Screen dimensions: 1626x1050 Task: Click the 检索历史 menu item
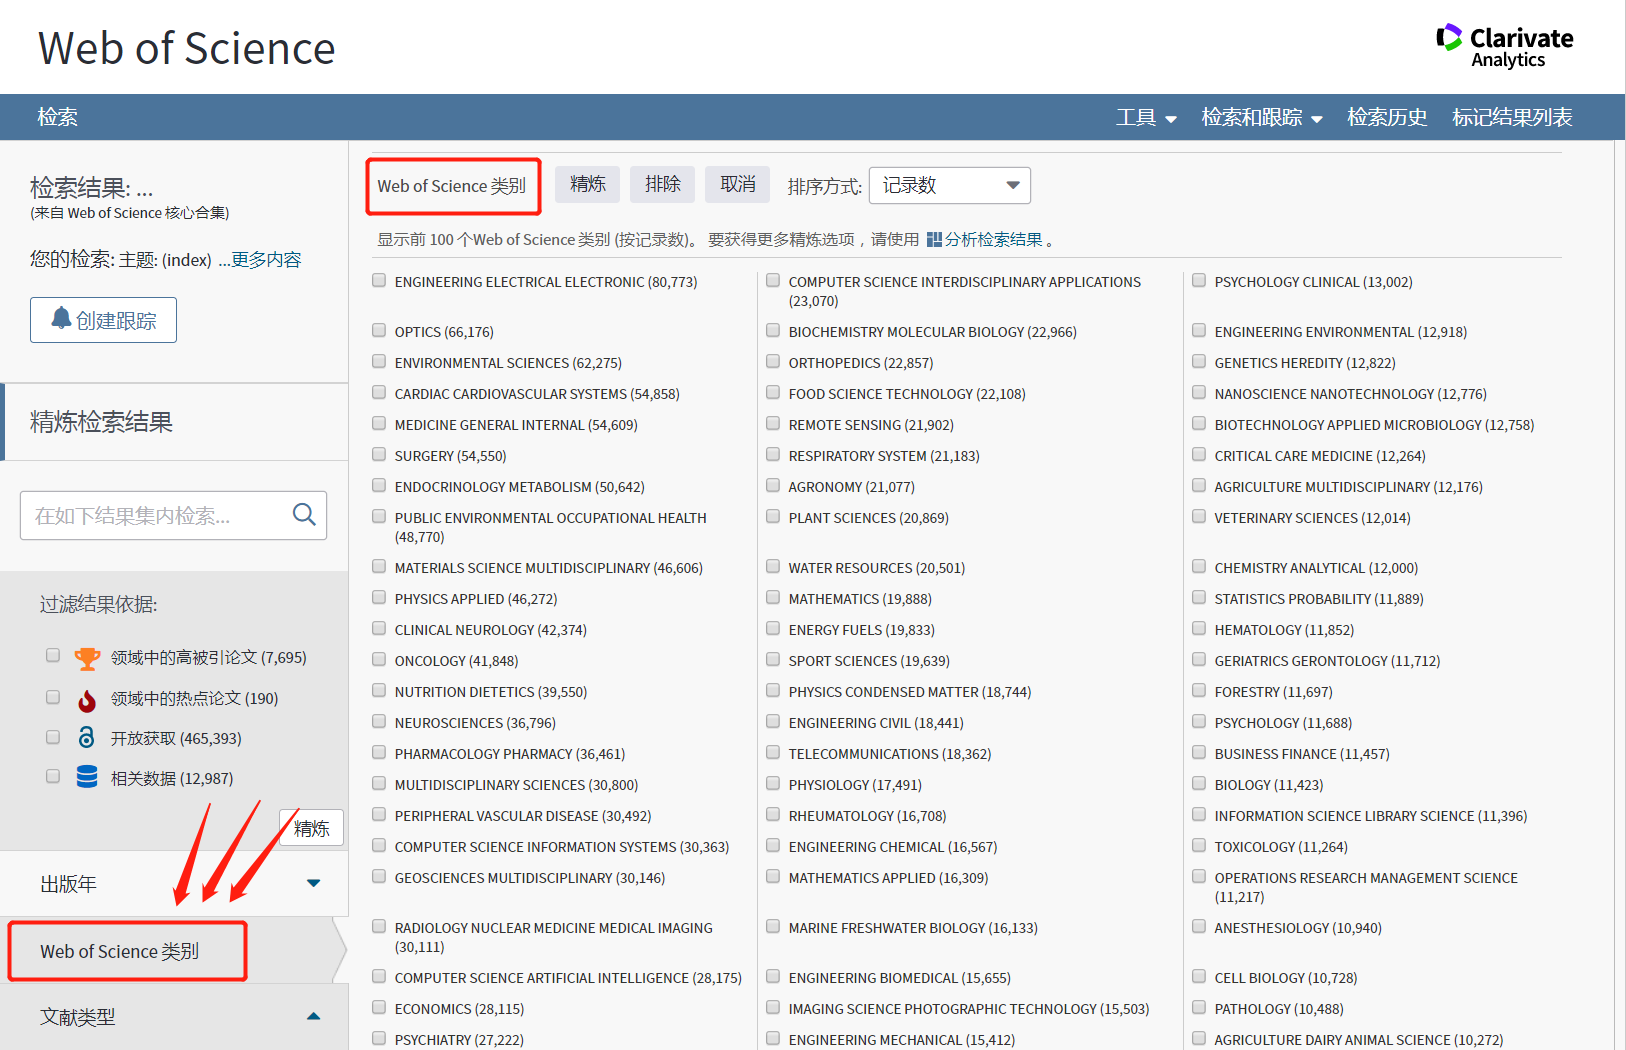pyautogui.click(x=1387, y=117)
